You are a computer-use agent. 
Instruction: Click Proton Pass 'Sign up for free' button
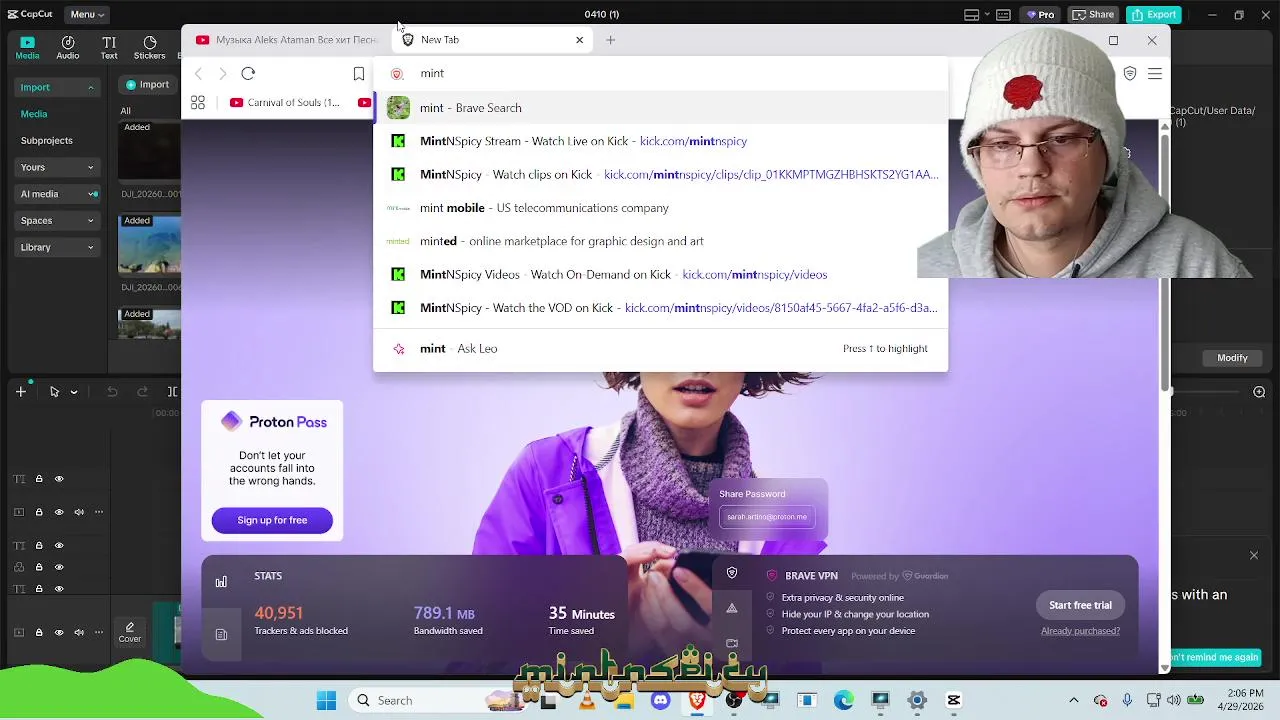point(272,520)
